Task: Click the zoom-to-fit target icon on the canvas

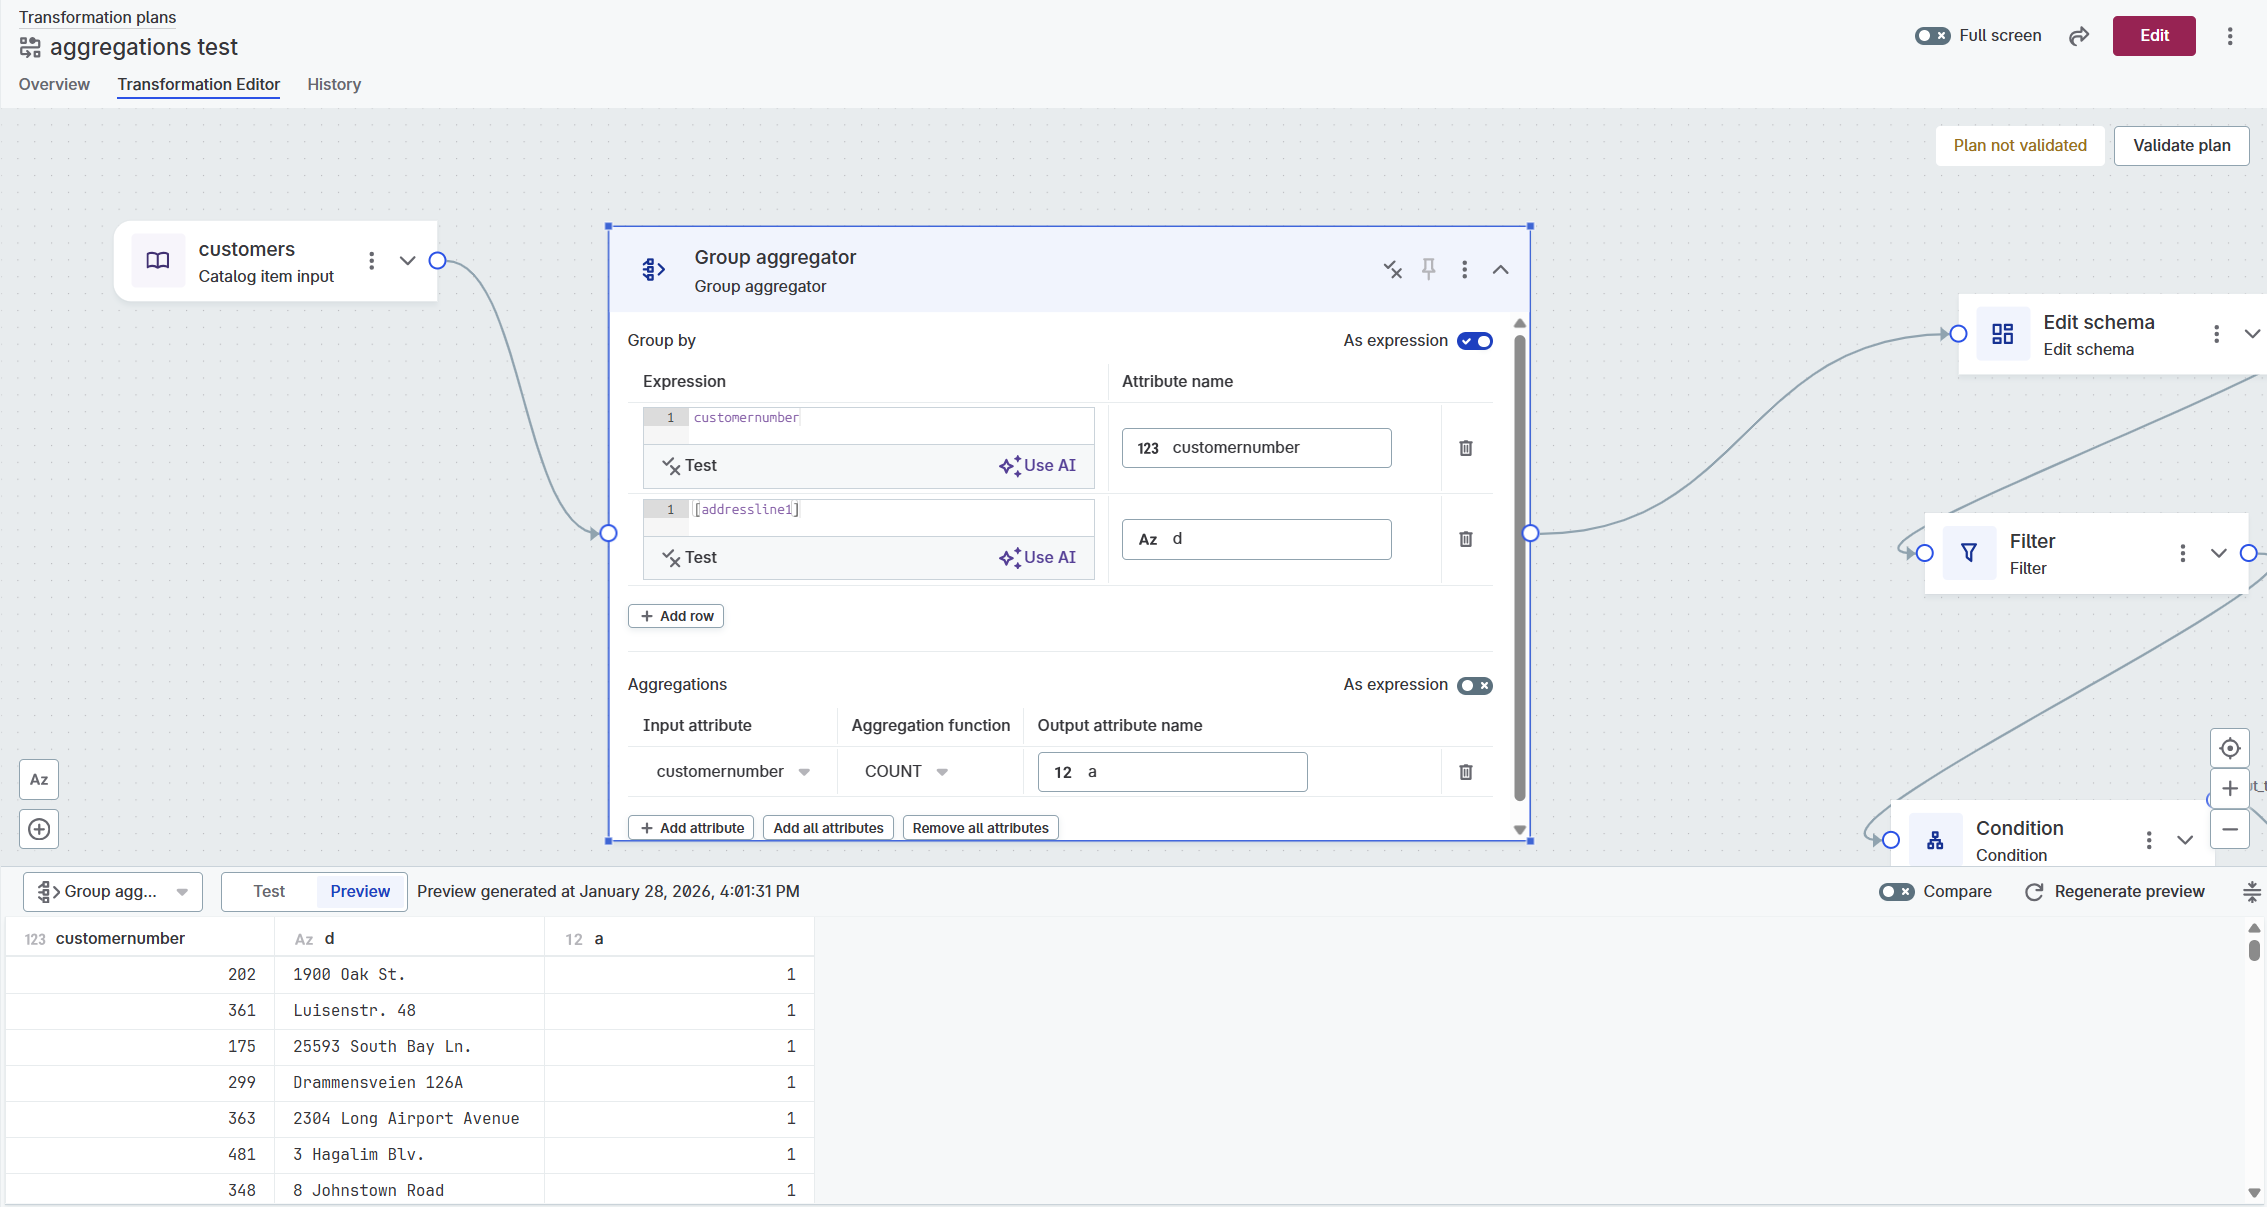Action: click(x=2229, y=747)
